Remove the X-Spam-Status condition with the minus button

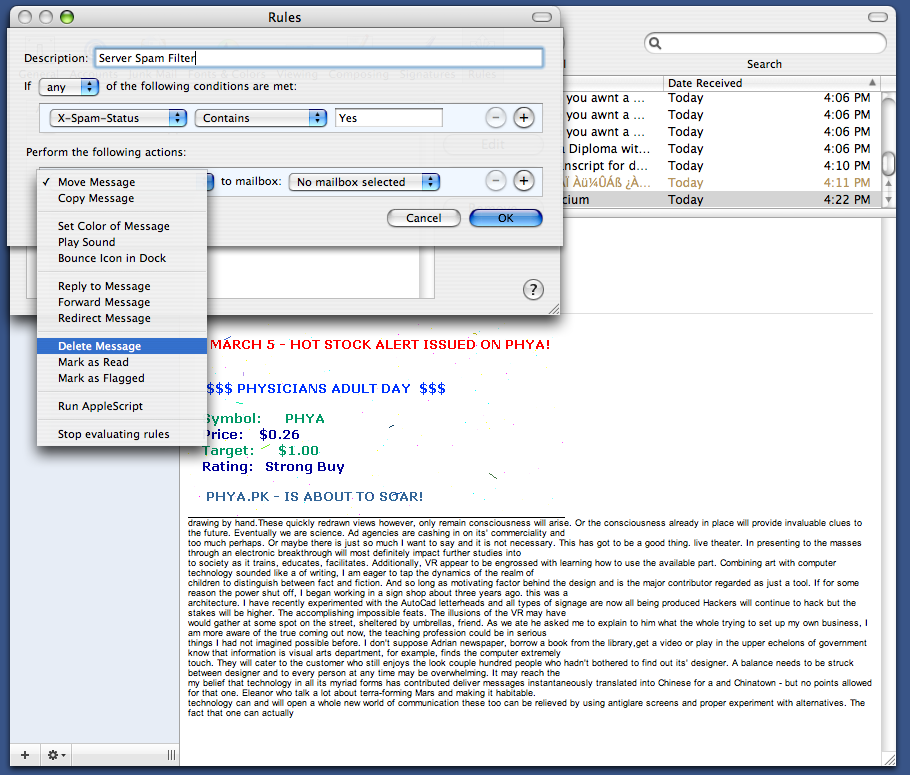496,118
